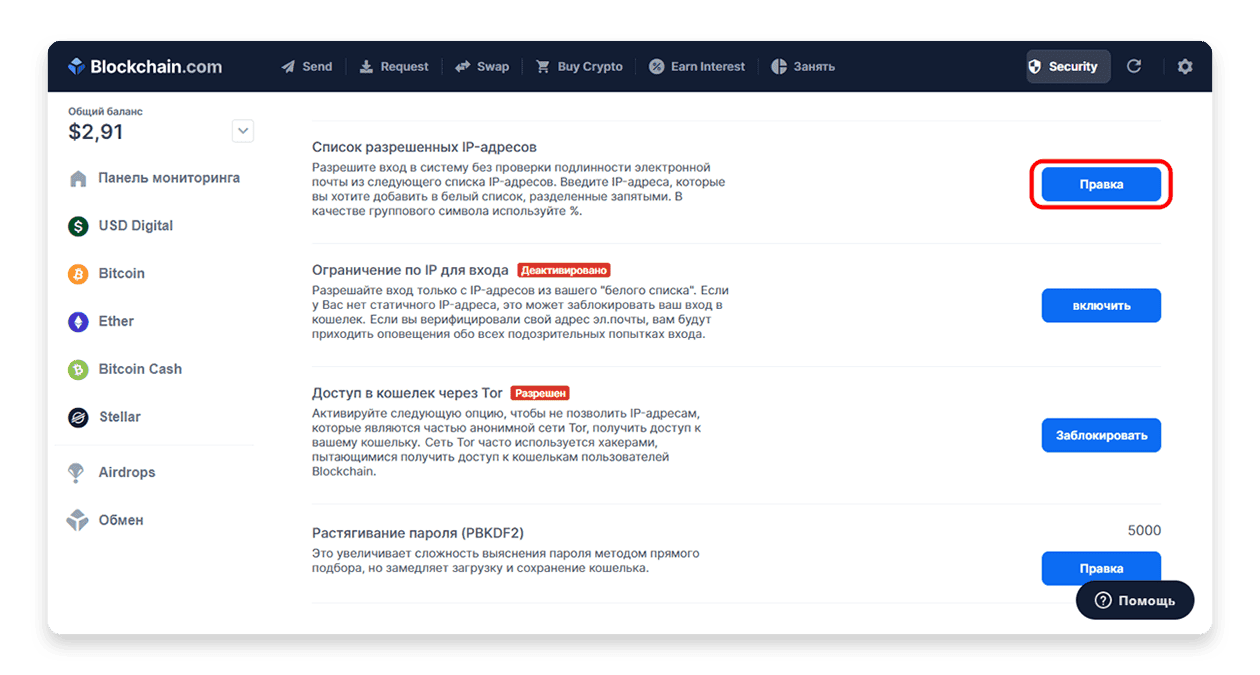Click the Ограничение по IP для входа heading

click(410, 270)
